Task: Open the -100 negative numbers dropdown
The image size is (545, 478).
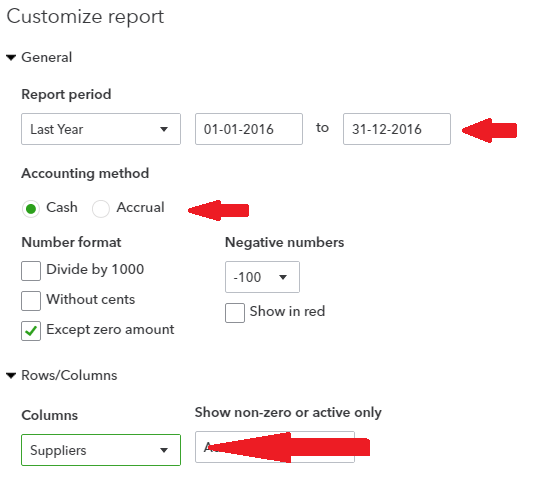Action: [262, 277]
